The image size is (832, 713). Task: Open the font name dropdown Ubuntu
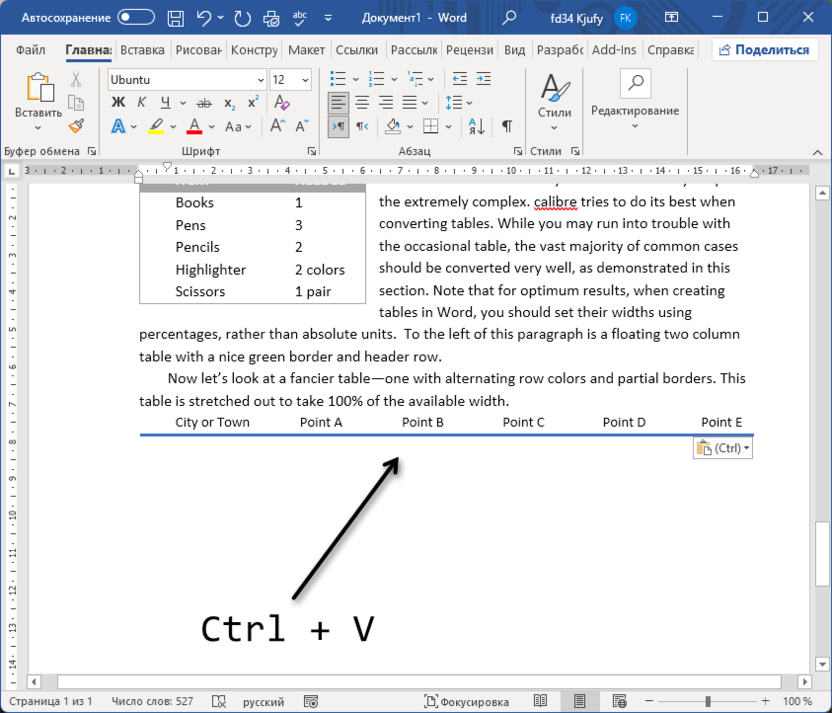(260, 80)
